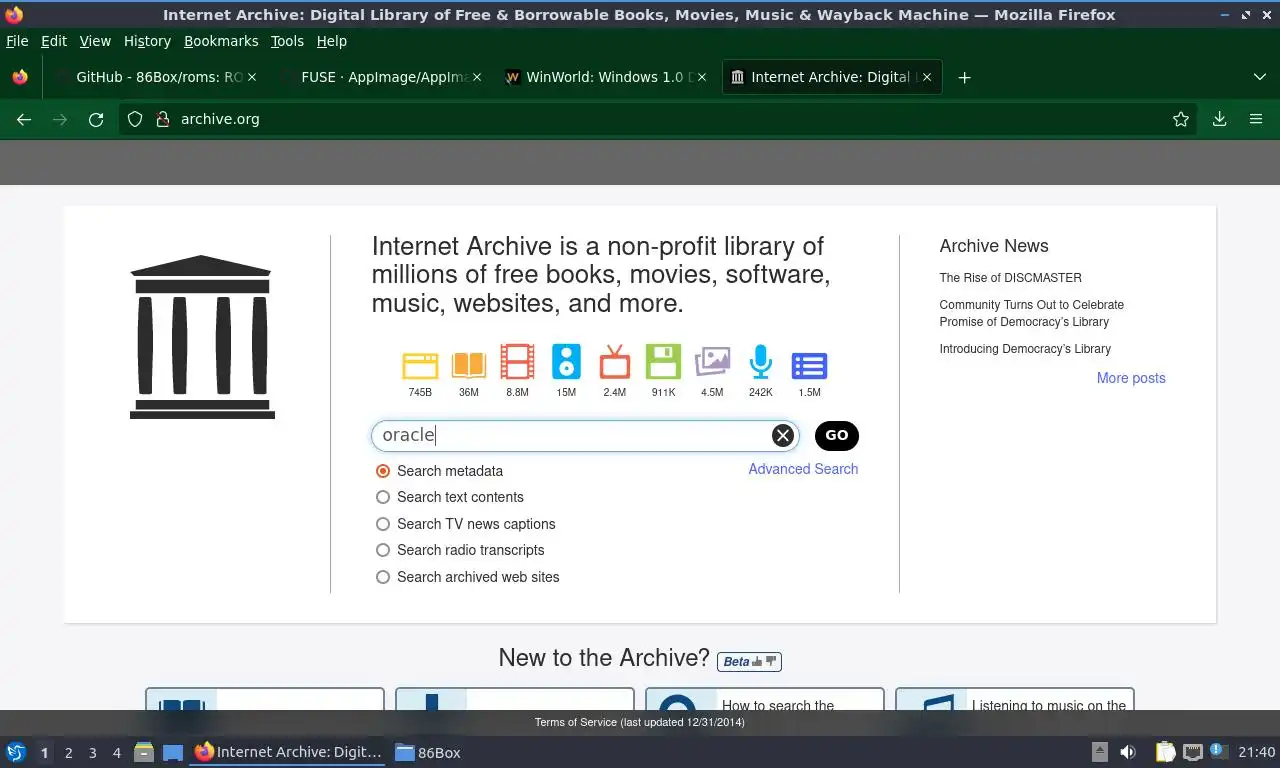1280x768 pixels.
Task: Switch to virtual desktop 2 in taskbar
Action: coord(68,753)
